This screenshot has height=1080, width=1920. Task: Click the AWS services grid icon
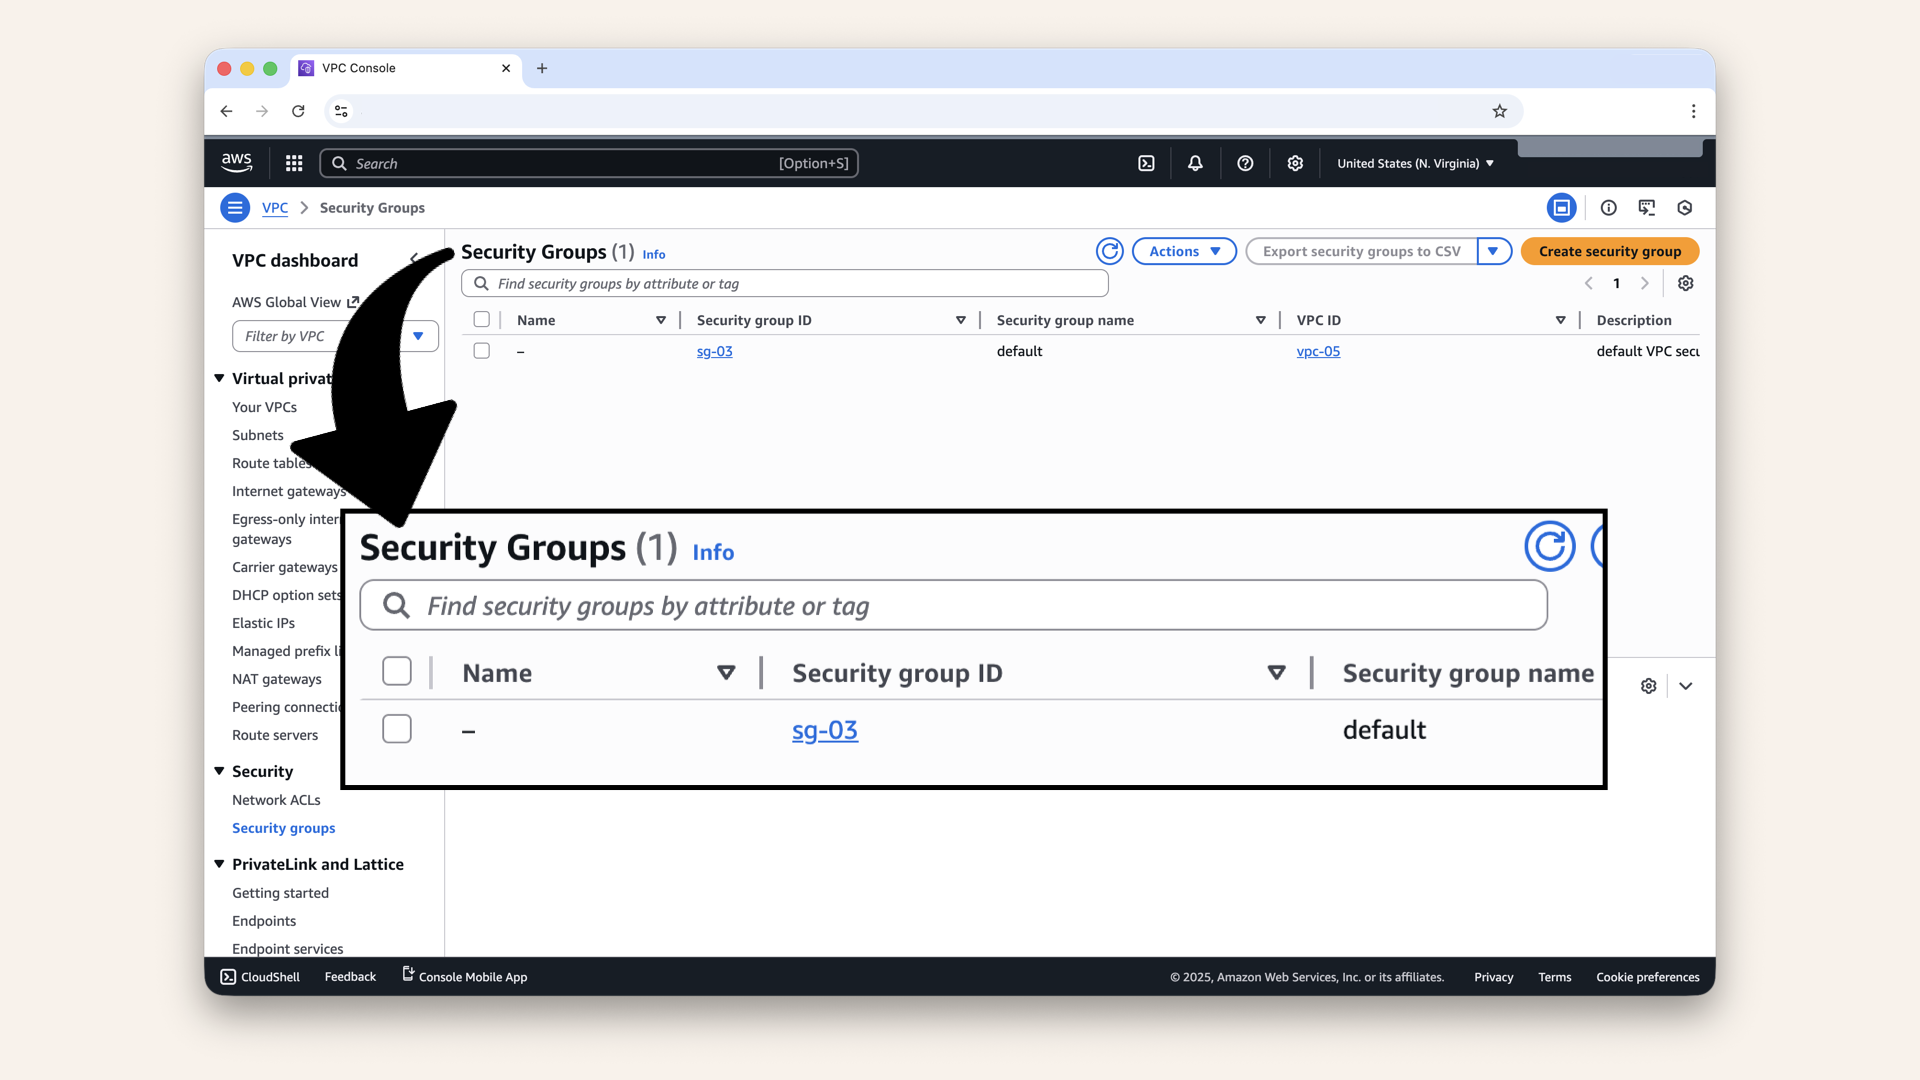[x=293, y=162]
